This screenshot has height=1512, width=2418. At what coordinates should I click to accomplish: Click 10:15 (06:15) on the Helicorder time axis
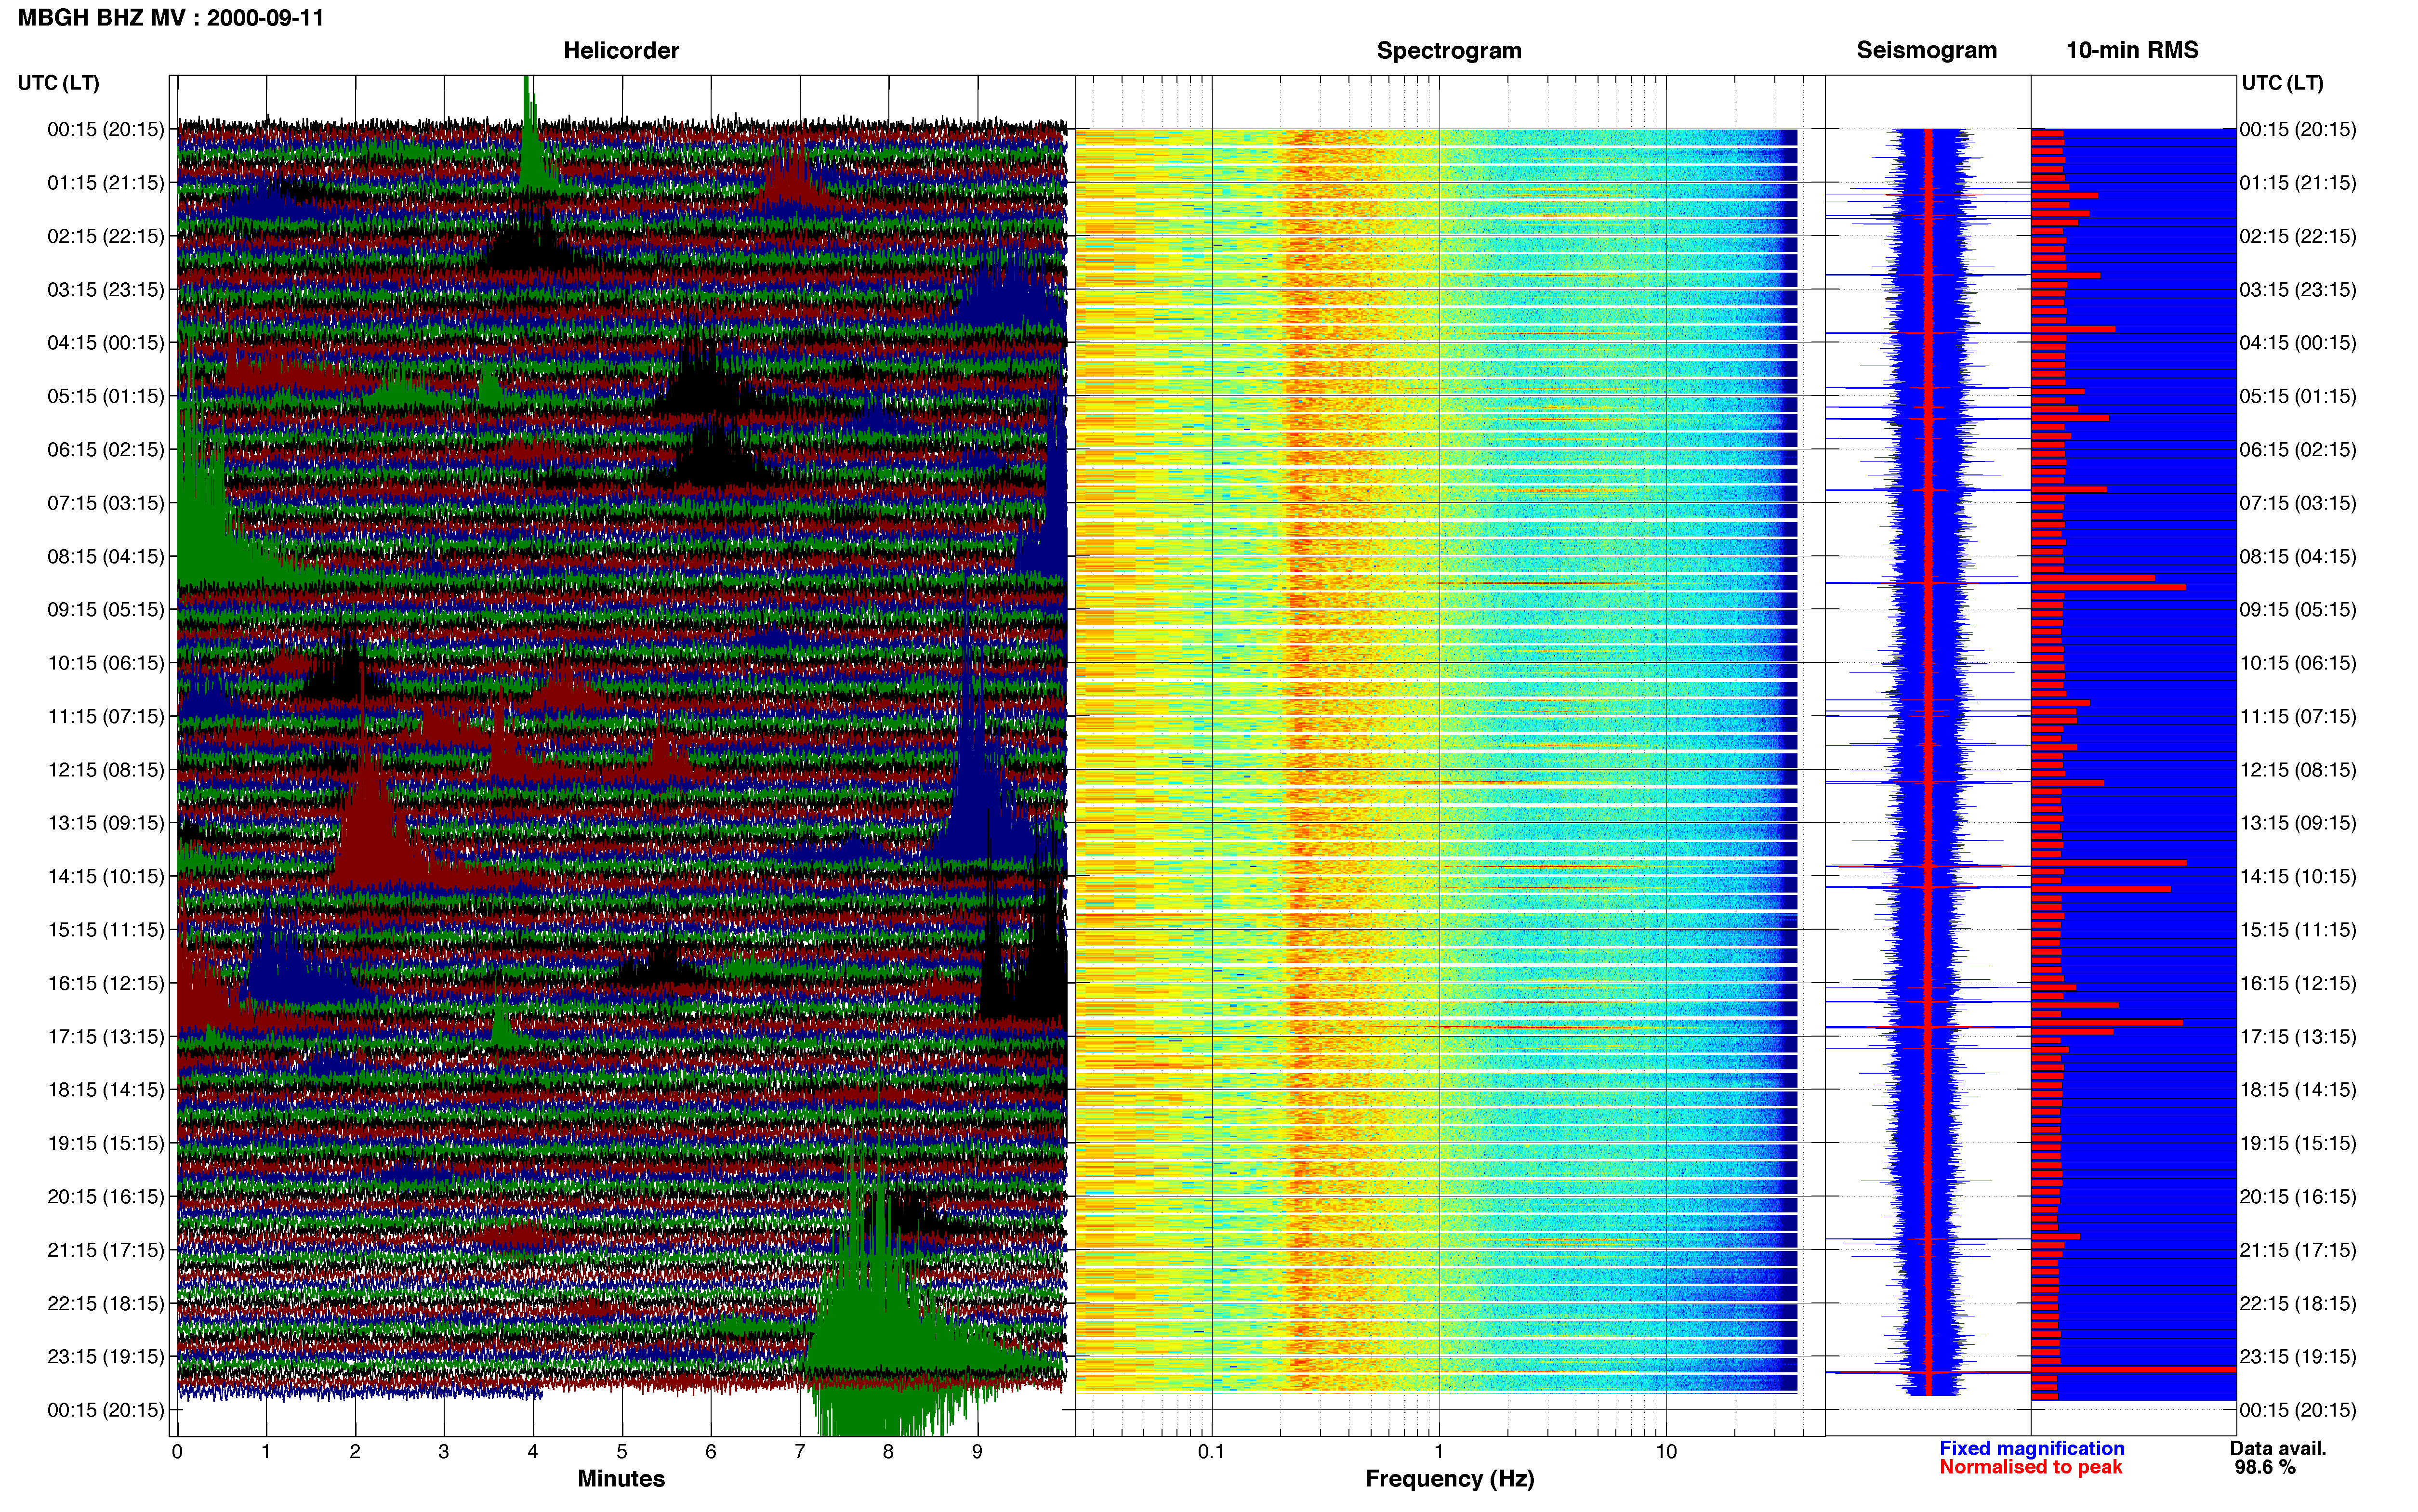[x=106, y=663]
